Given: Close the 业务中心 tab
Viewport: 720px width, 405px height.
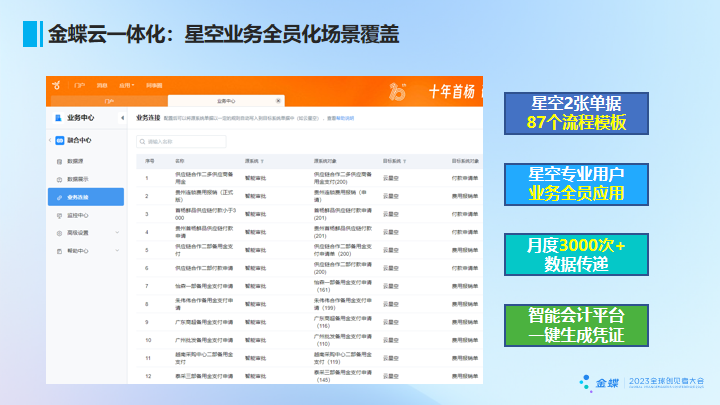Looking at the screenshot, I should pyautogui.click(x=278, y=101).
